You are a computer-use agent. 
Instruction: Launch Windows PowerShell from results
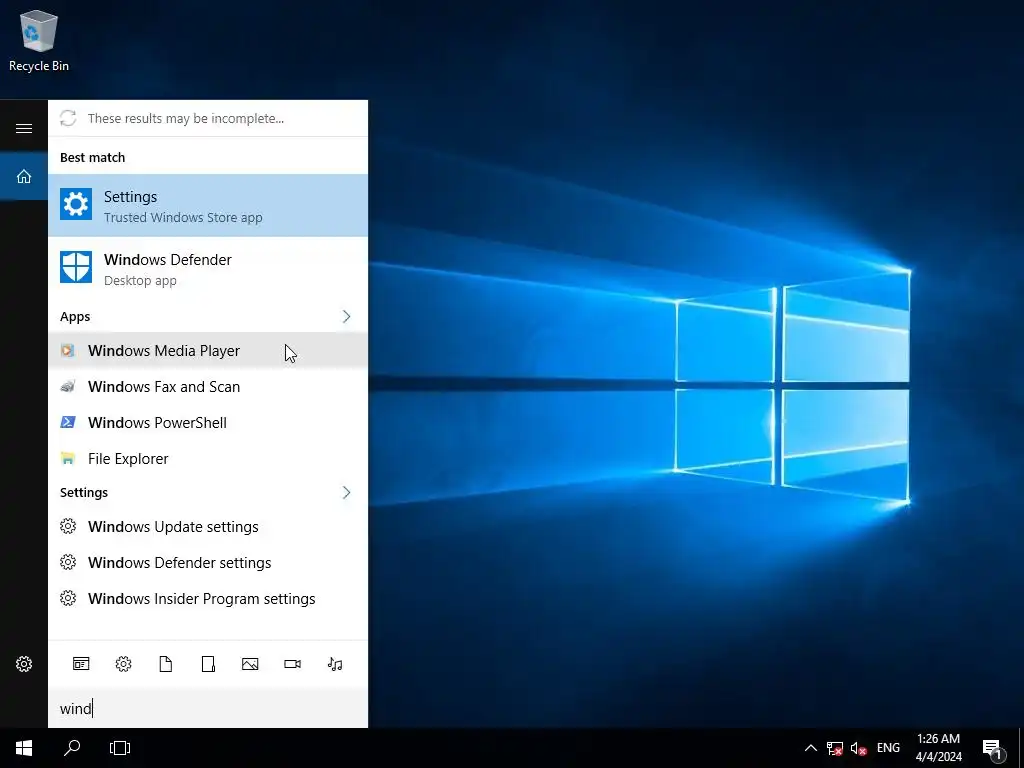(208, 423)
